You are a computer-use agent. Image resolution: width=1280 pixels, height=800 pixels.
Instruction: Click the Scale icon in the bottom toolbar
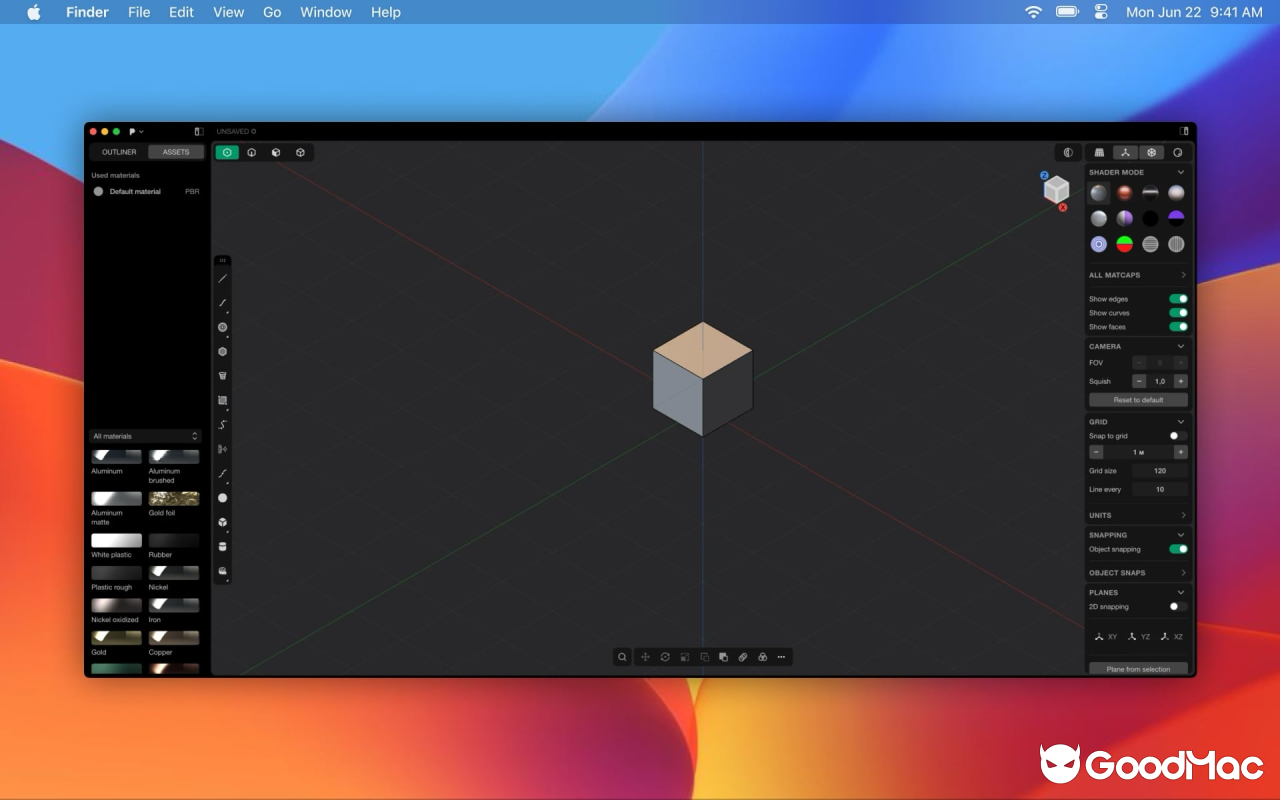point(685,657)
